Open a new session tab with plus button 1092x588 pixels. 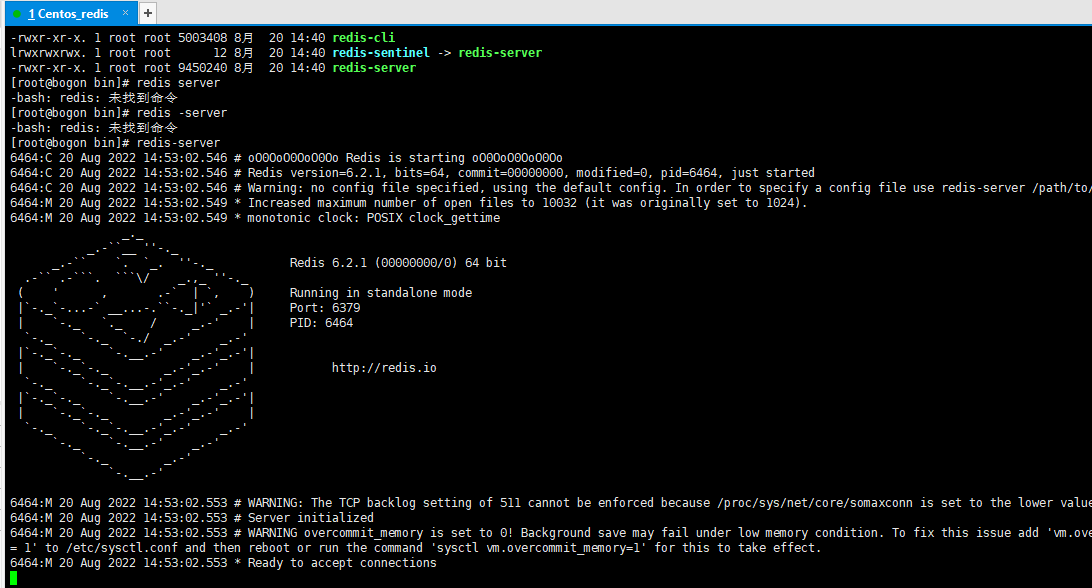(148, 13)
